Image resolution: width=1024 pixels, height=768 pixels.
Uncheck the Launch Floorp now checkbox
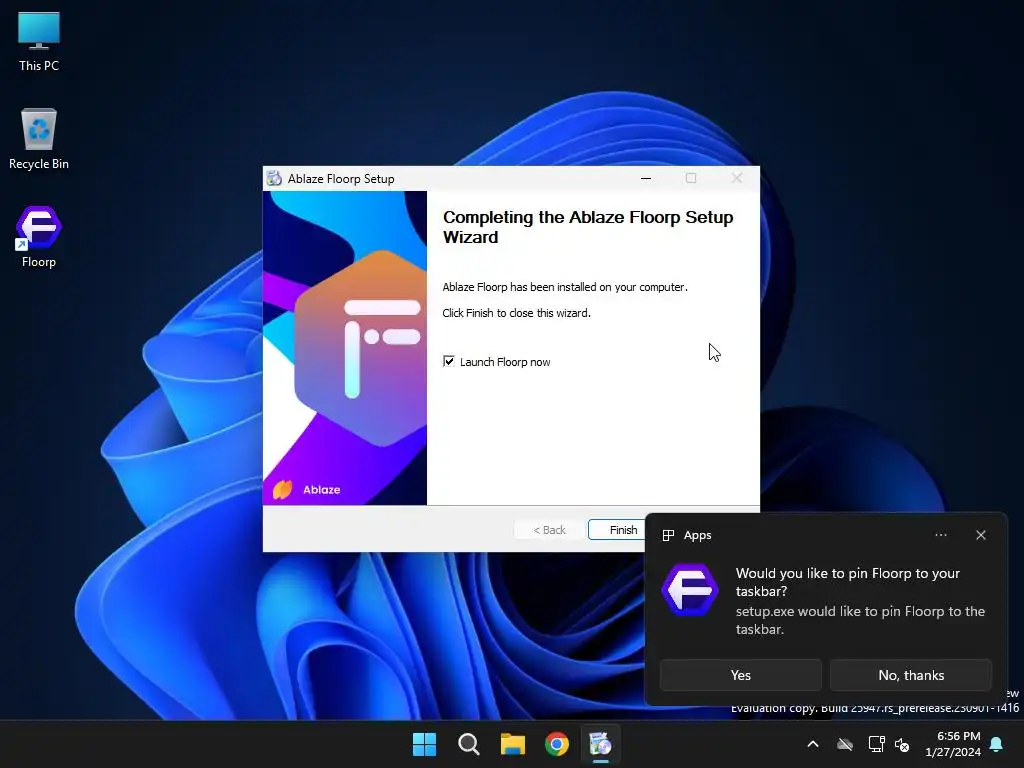click(449, 361)
